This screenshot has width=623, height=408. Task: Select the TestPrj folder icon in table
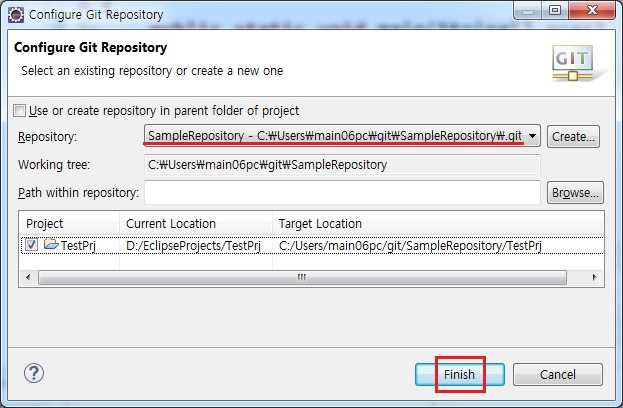(51, 244)
